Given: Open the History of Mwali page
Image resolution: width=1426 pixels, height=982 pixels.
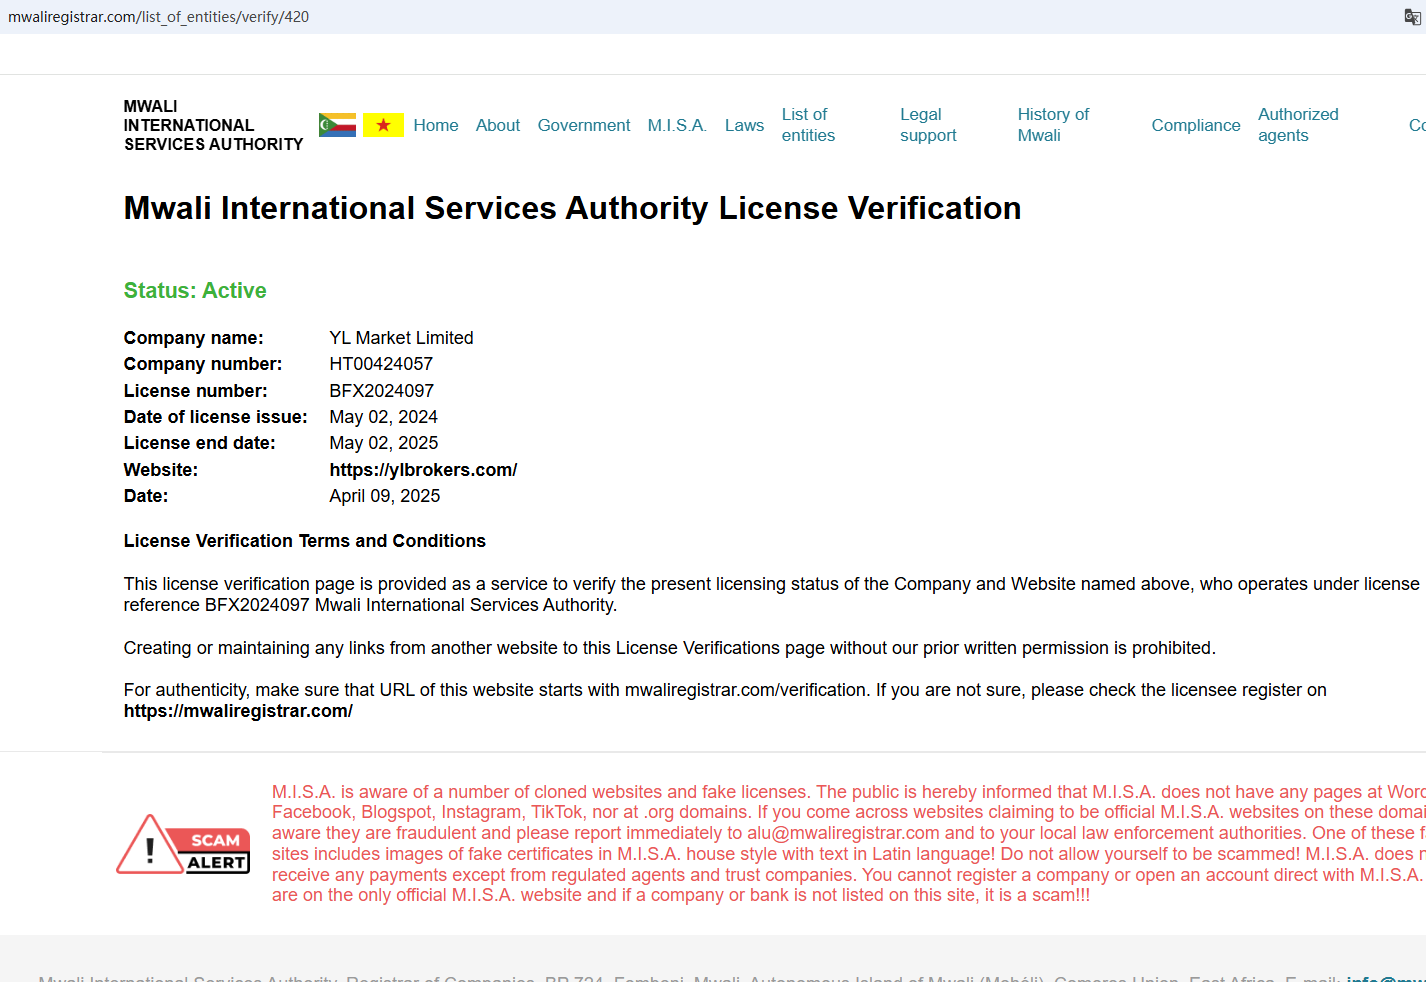Looking at the screenshot, I should point(1052,125).
